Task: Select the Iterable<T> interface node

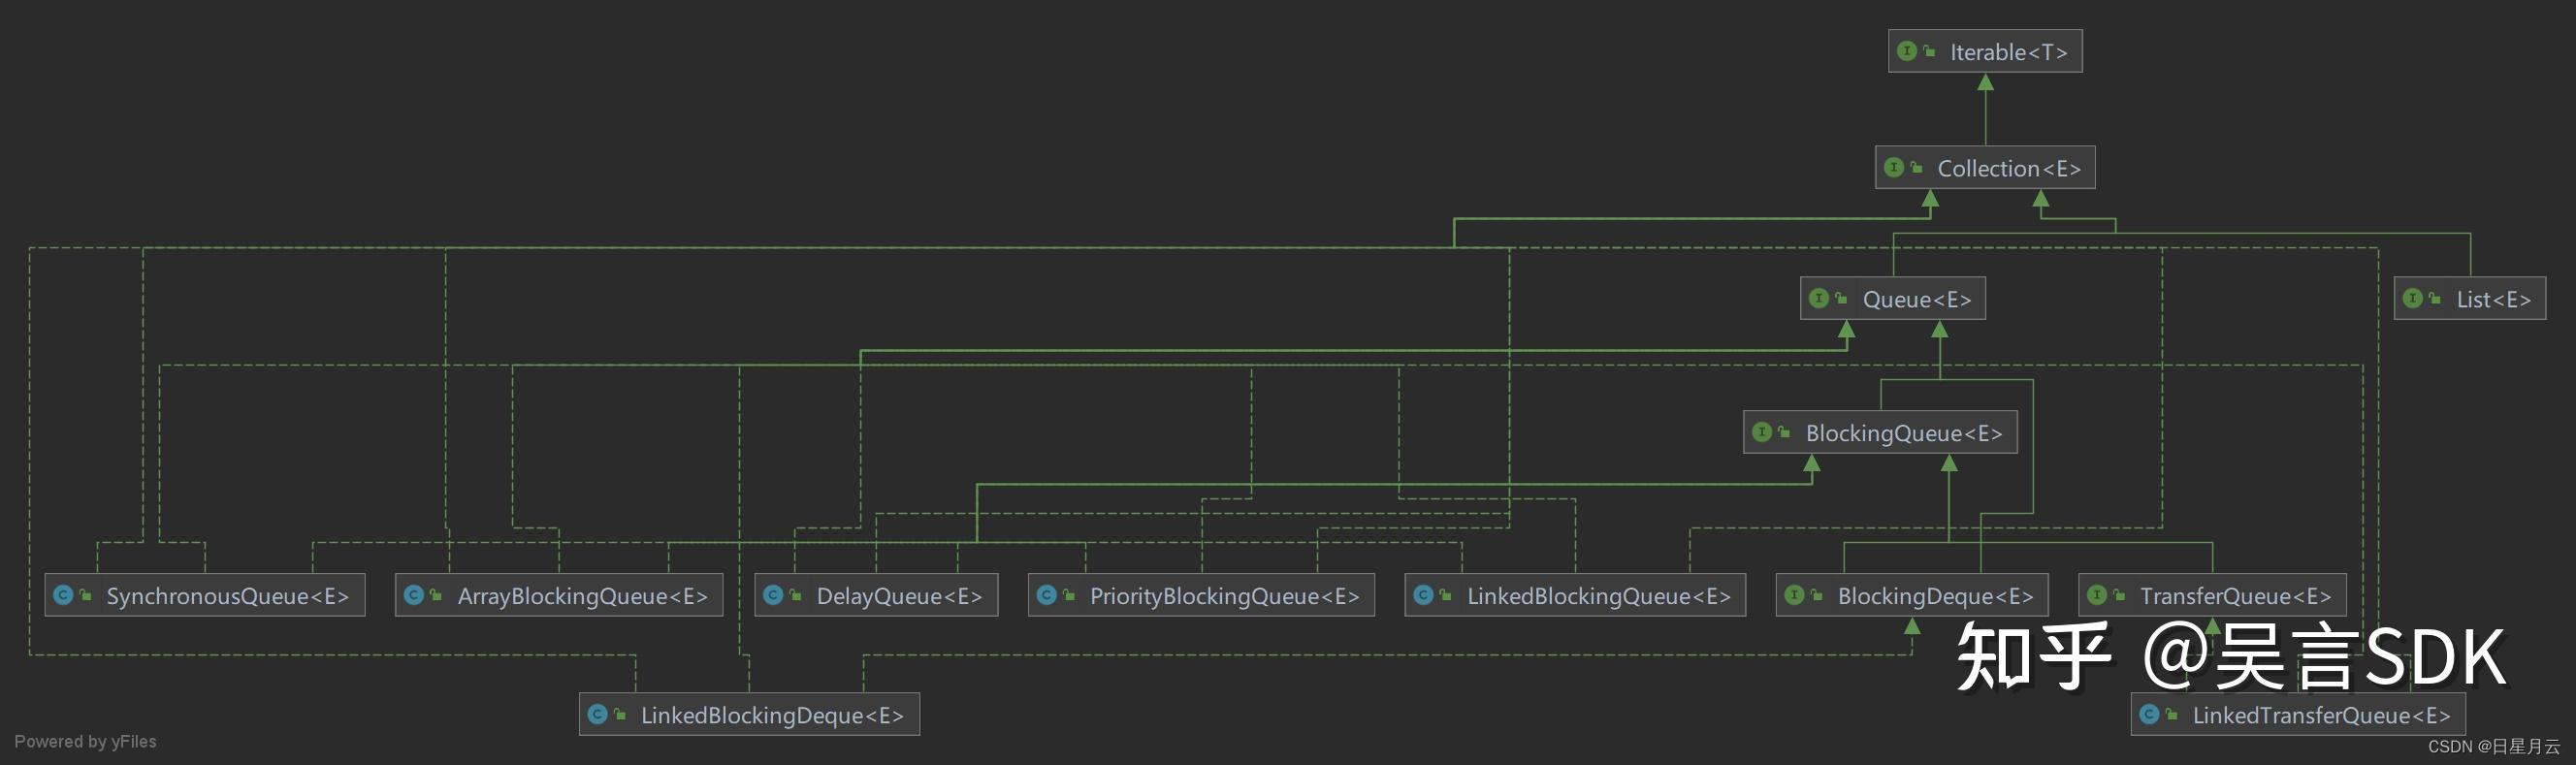Action: [1985, 51]
